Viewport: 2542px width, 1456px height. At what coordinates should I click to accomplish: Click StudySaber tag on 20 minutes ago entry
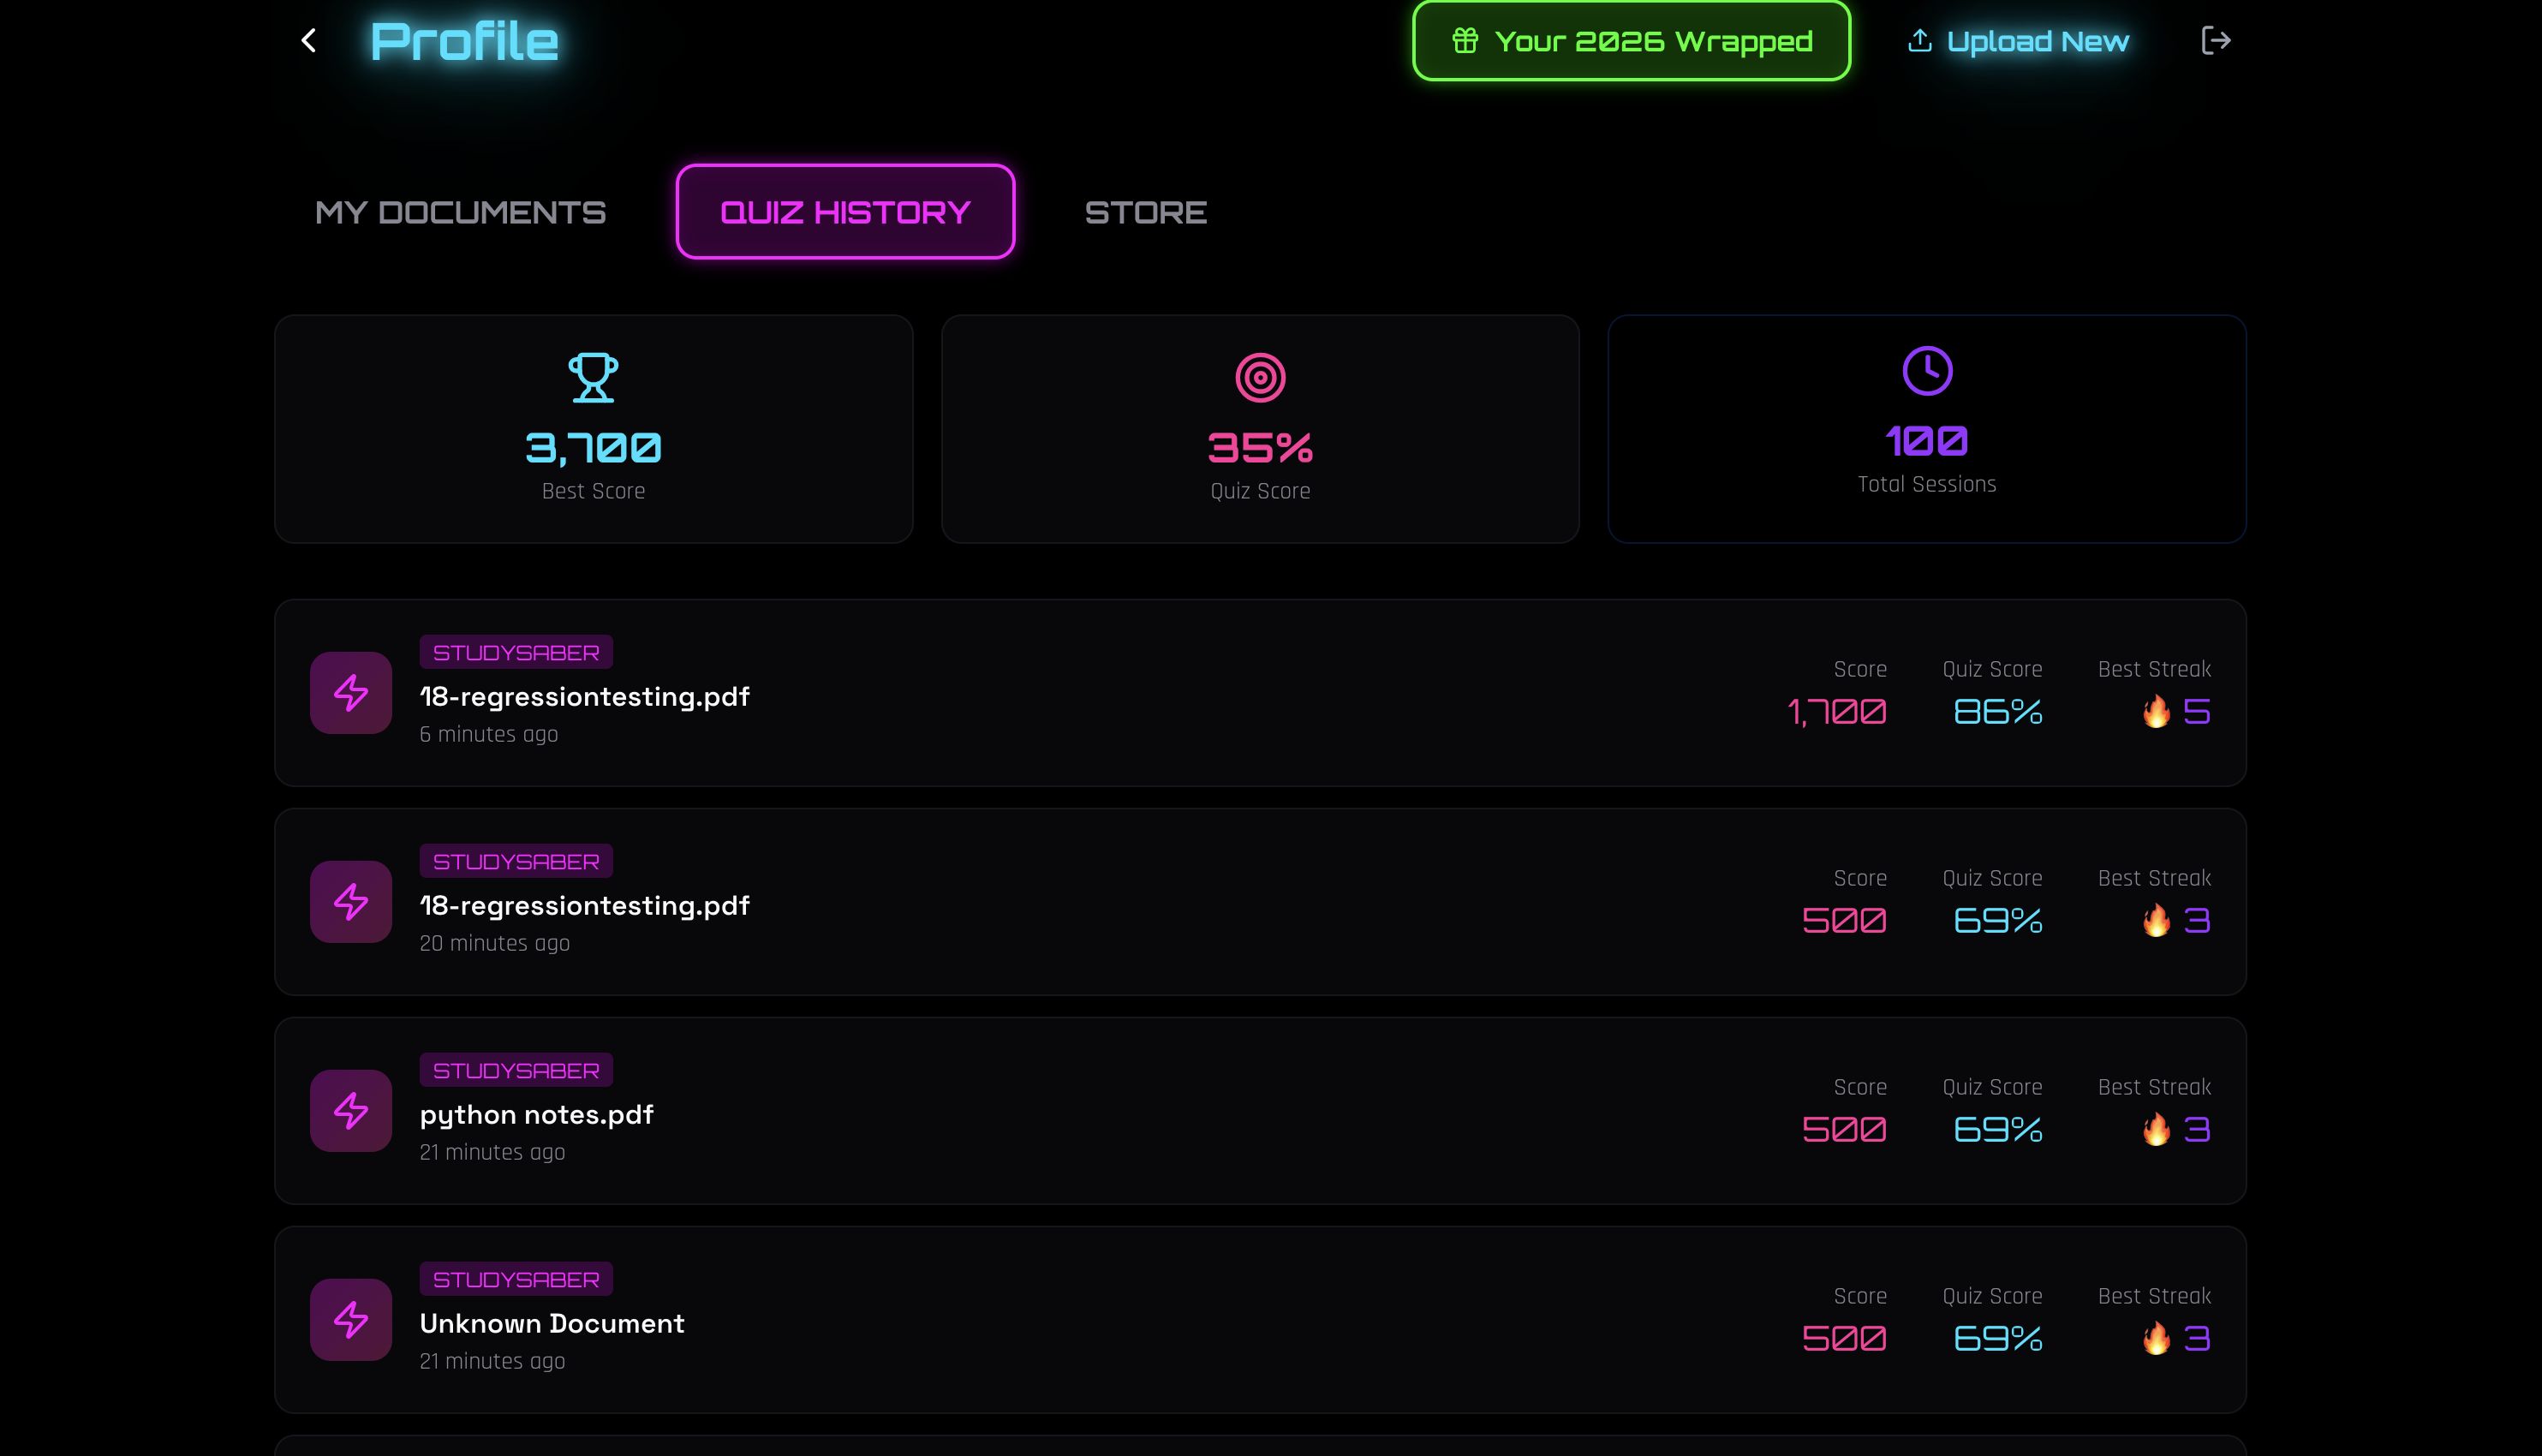pos(516,862)
